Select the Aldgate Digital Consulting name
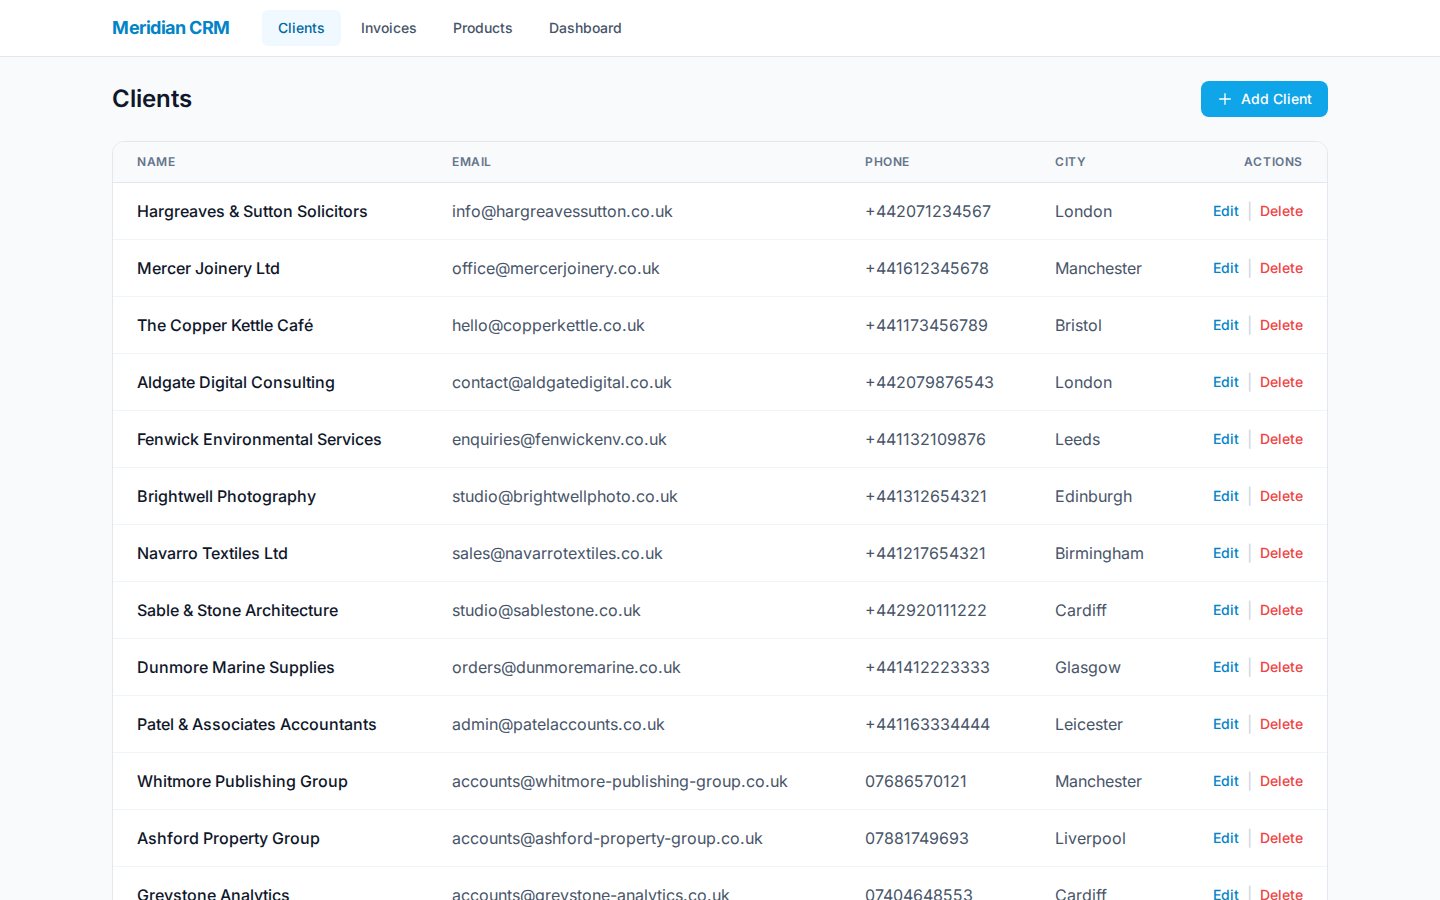Image resolution: width=1440 pixels, height=900 pixels. (236, 382)
